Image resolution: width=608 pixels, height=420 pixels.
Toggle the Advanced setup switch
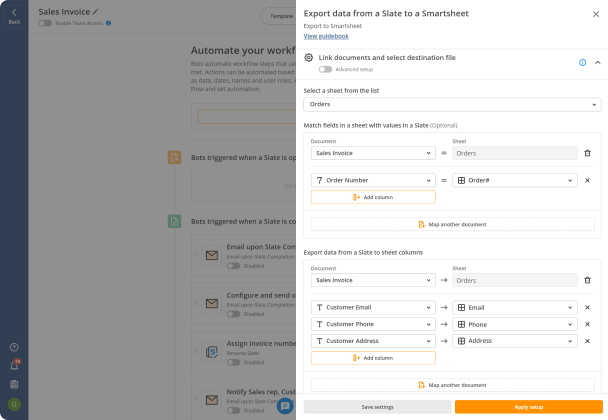pyautogui.click(x=325, y=69)
